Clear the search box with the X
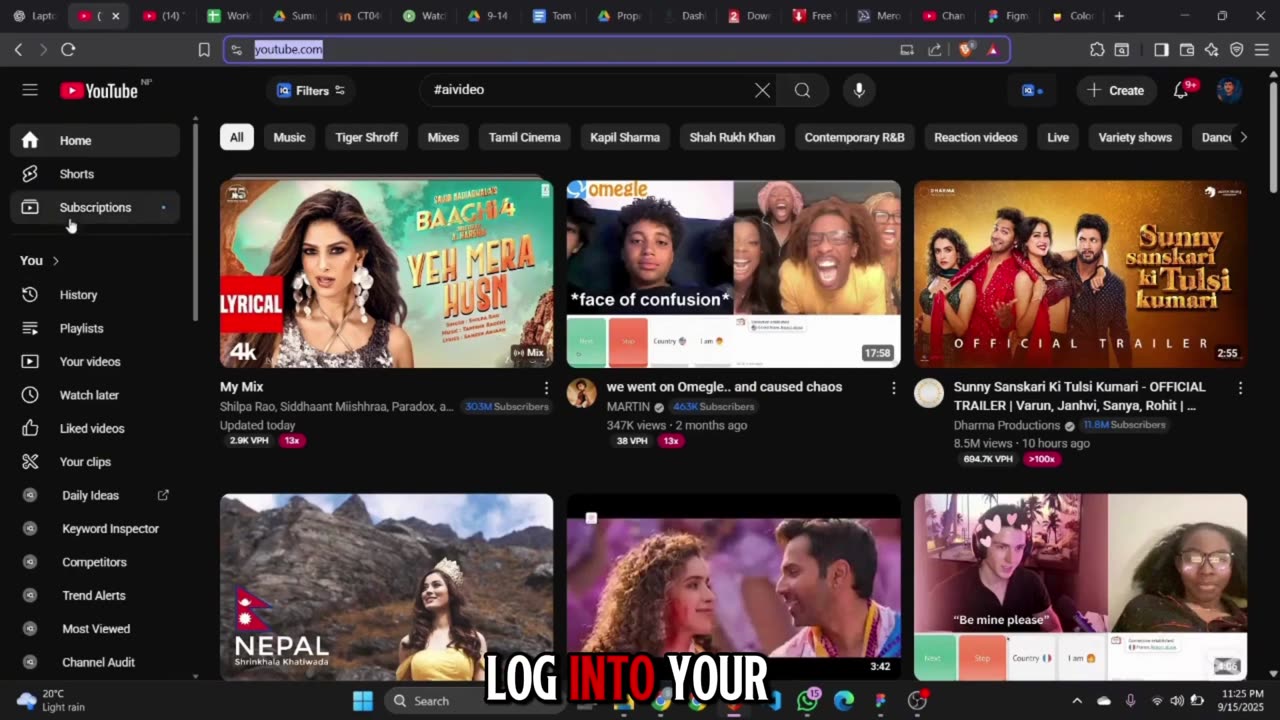 point(762,90)
